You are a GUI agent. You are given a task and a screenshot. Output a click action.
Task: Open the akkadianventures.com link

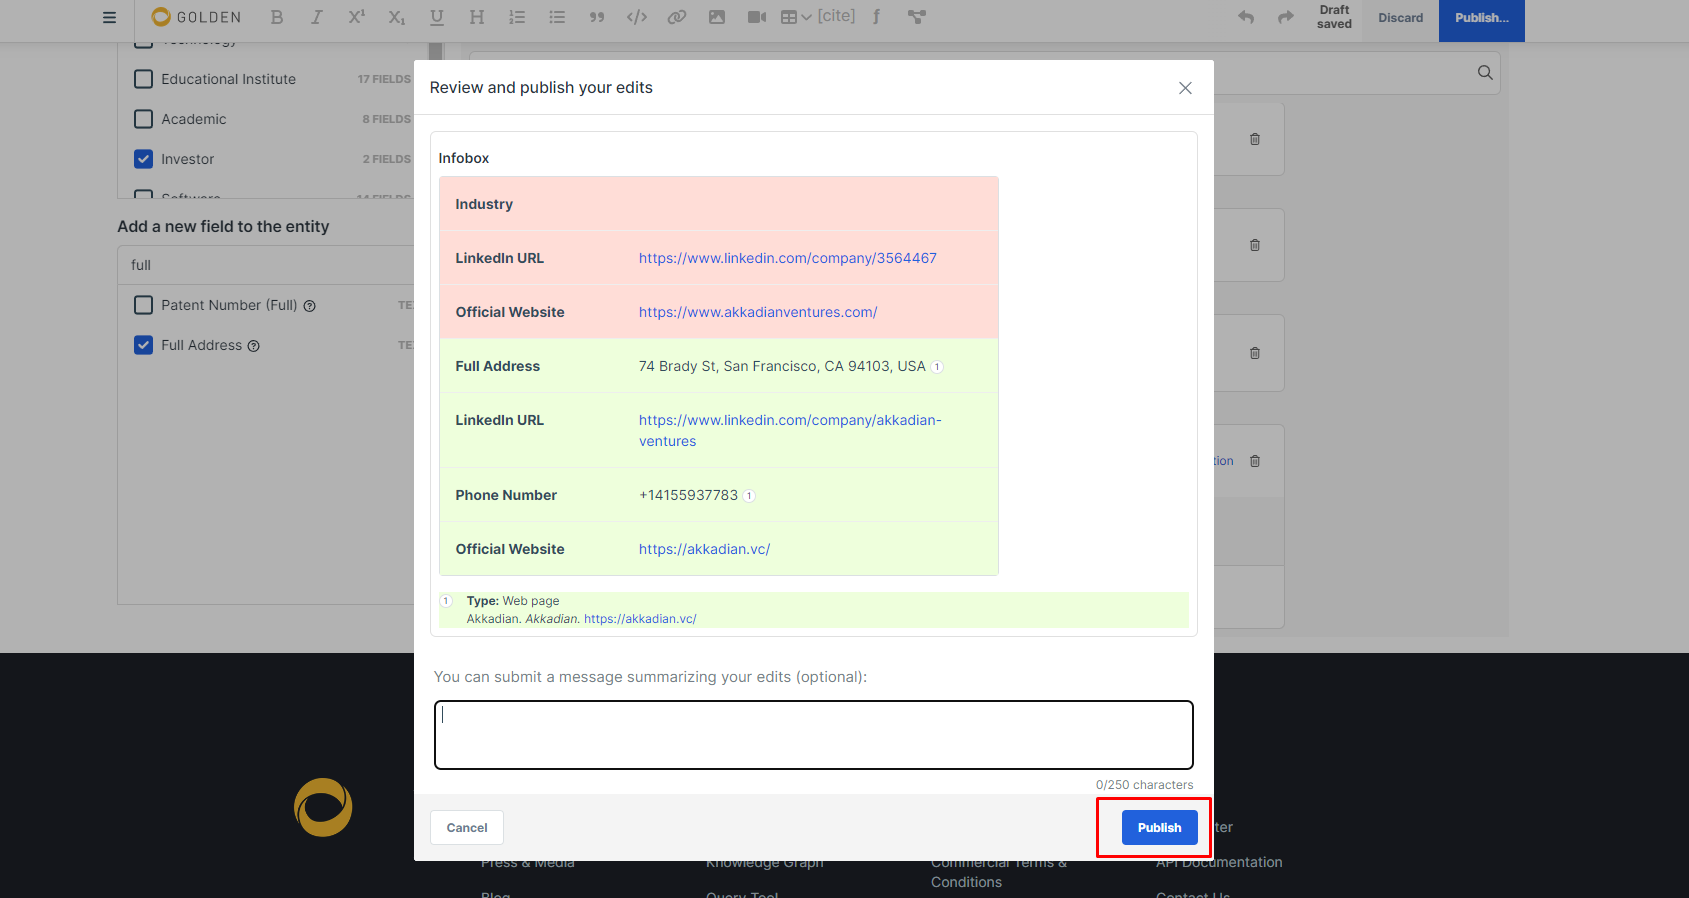pos(758,312)
